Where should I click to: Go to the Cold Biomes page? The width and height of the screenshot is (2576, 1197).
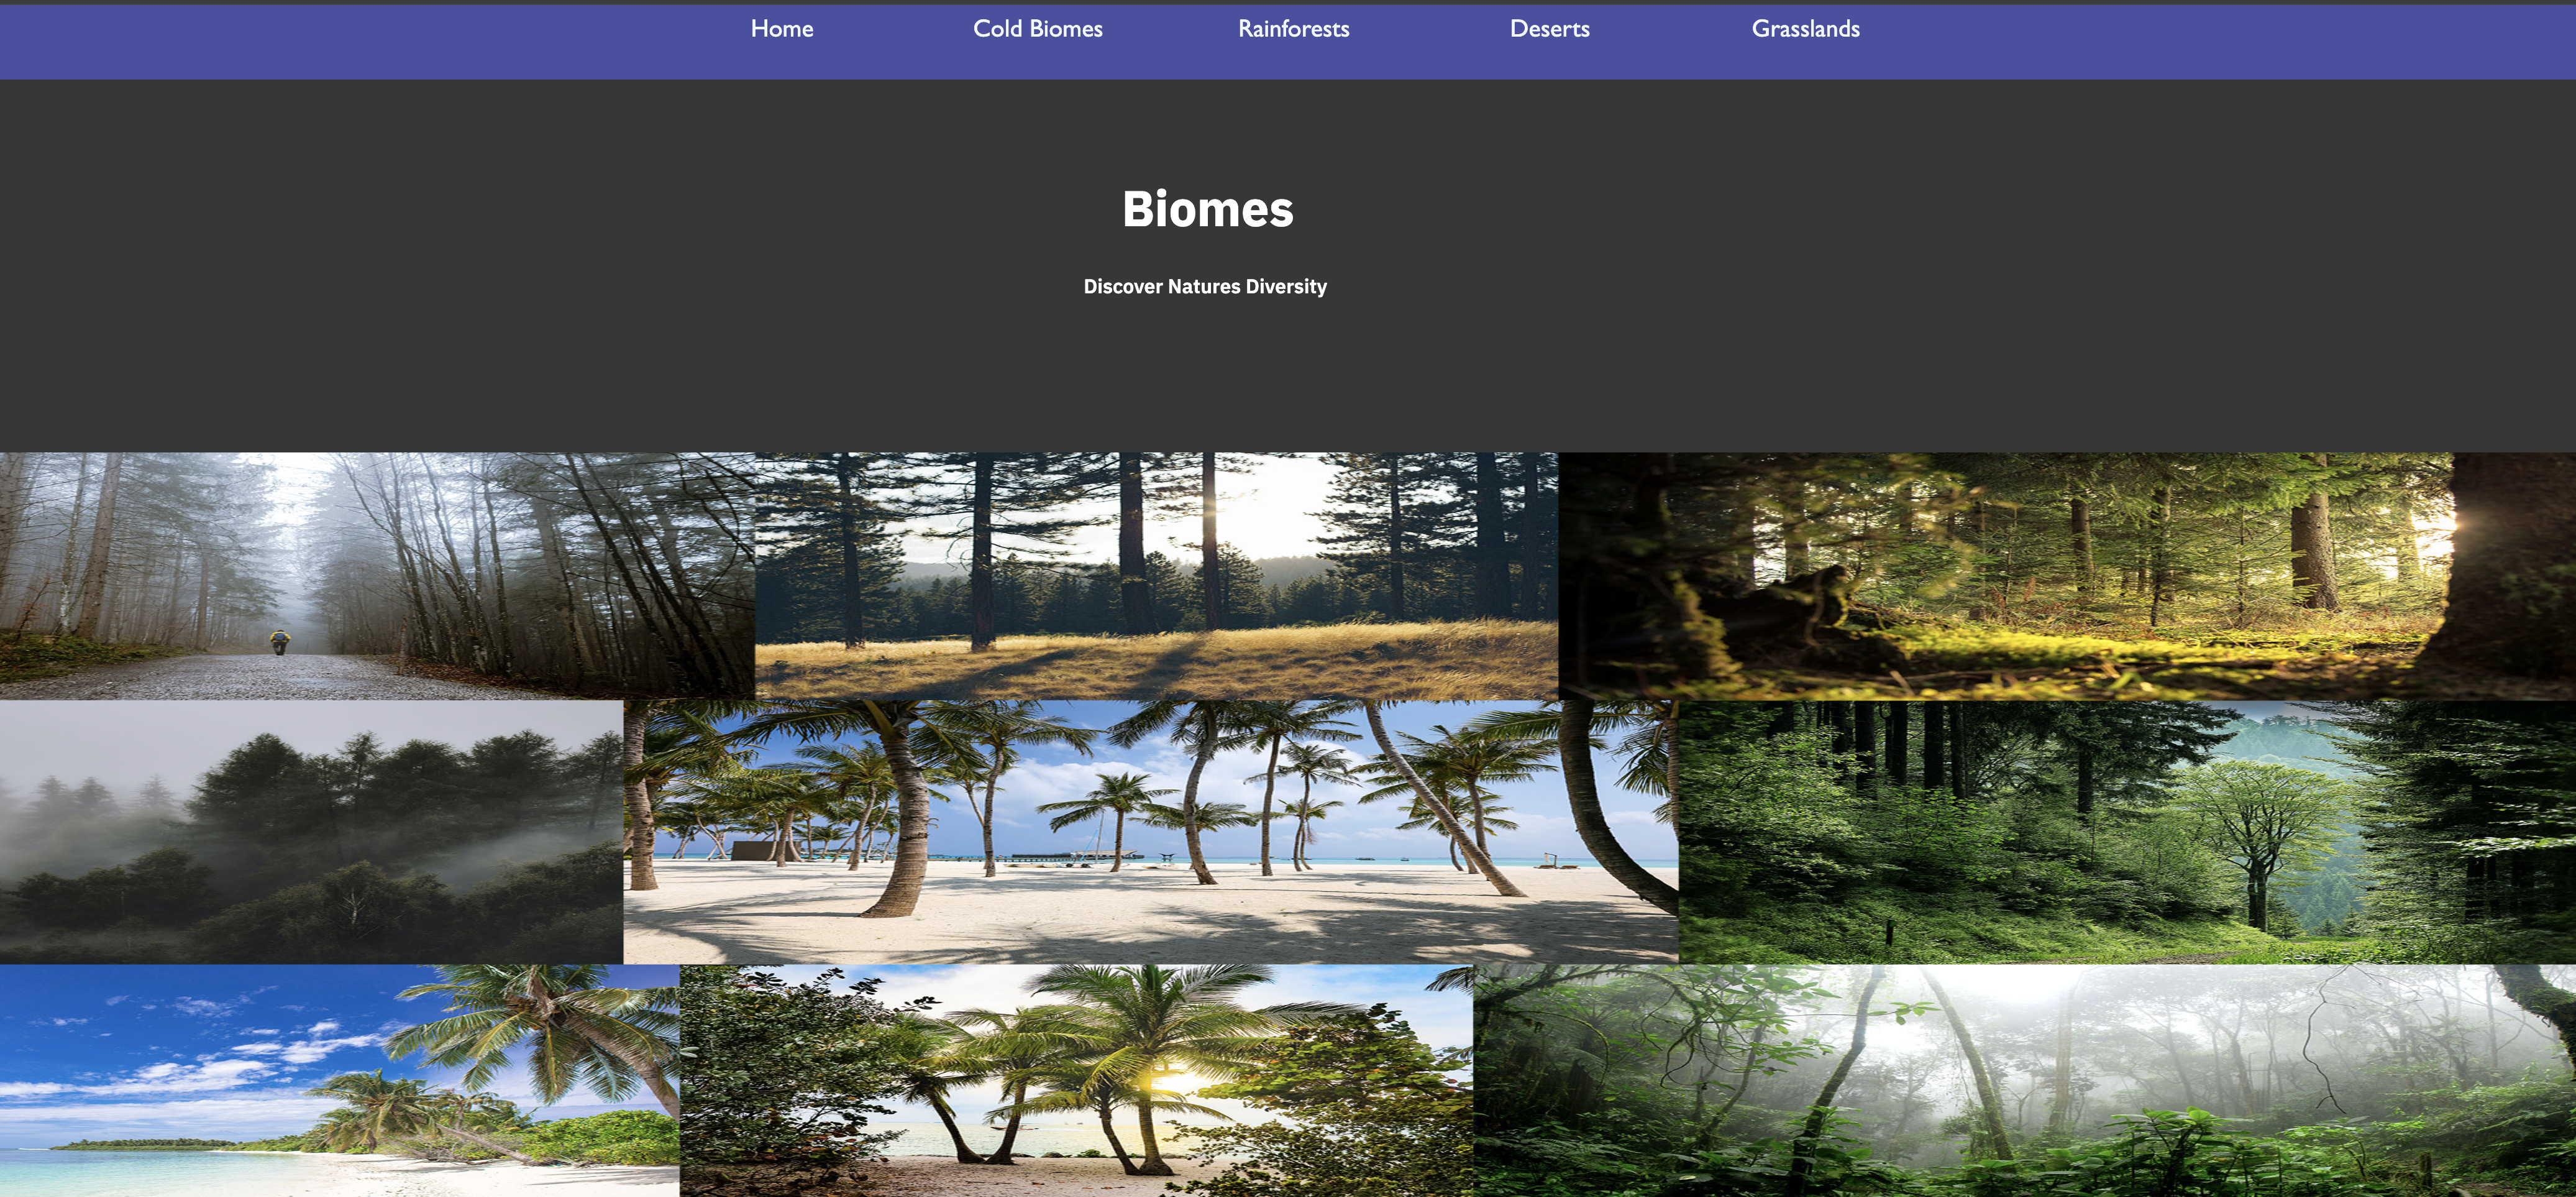tap(1037, 29)
